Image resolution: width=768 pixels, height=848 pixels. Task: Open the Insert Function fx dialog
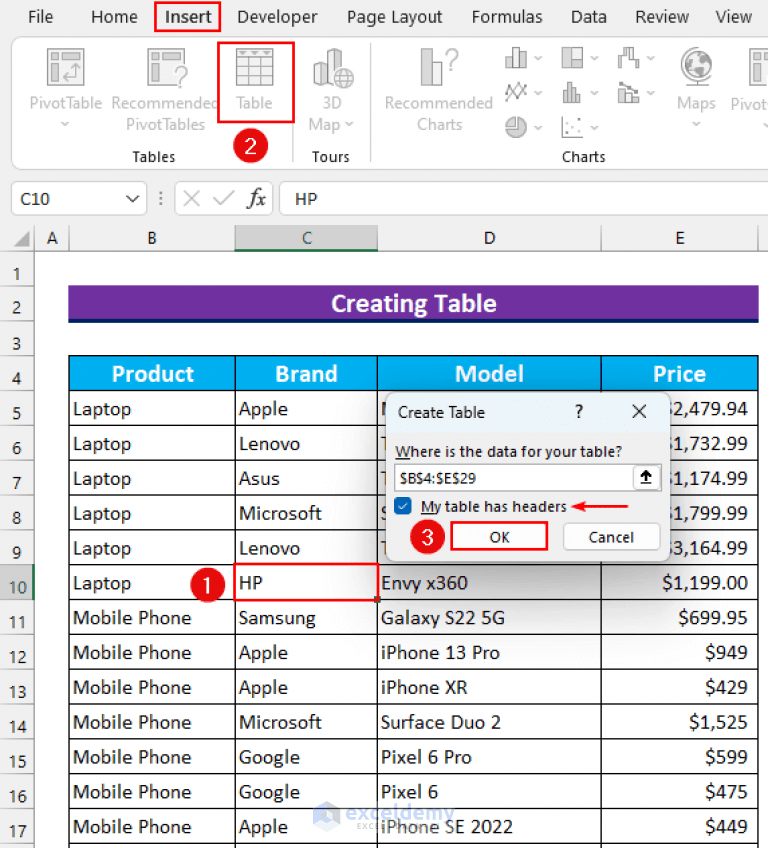(x=256, y=198)
